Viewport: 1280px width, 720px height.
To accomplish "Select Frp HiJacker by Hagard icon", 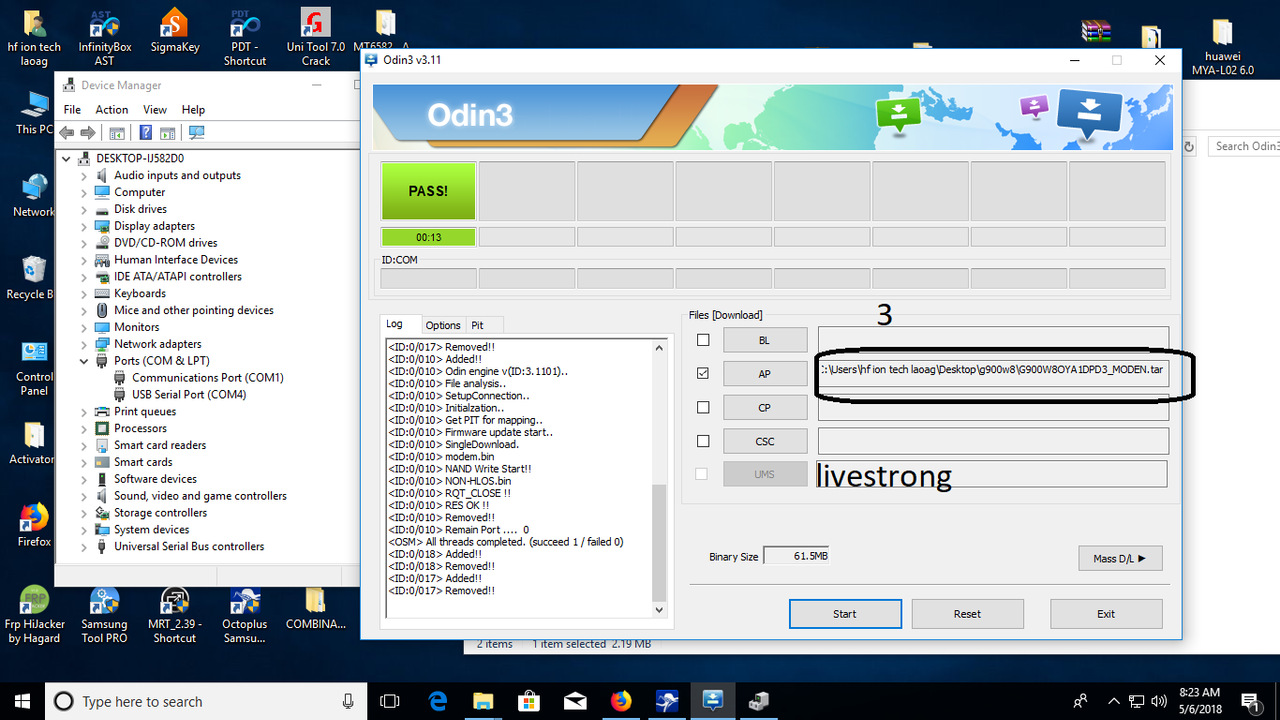I will pos(35,615).
